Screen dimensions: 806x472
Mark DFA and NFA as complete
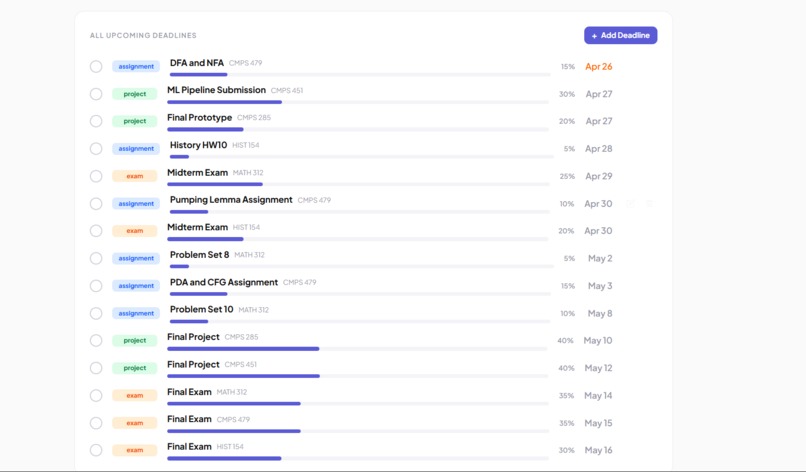tap(96, 66)
